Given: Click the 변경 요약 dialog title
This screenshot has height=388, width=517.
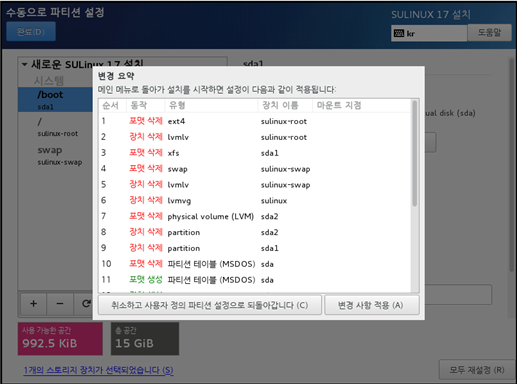Looking at the screenshot, I should (116, 76).
